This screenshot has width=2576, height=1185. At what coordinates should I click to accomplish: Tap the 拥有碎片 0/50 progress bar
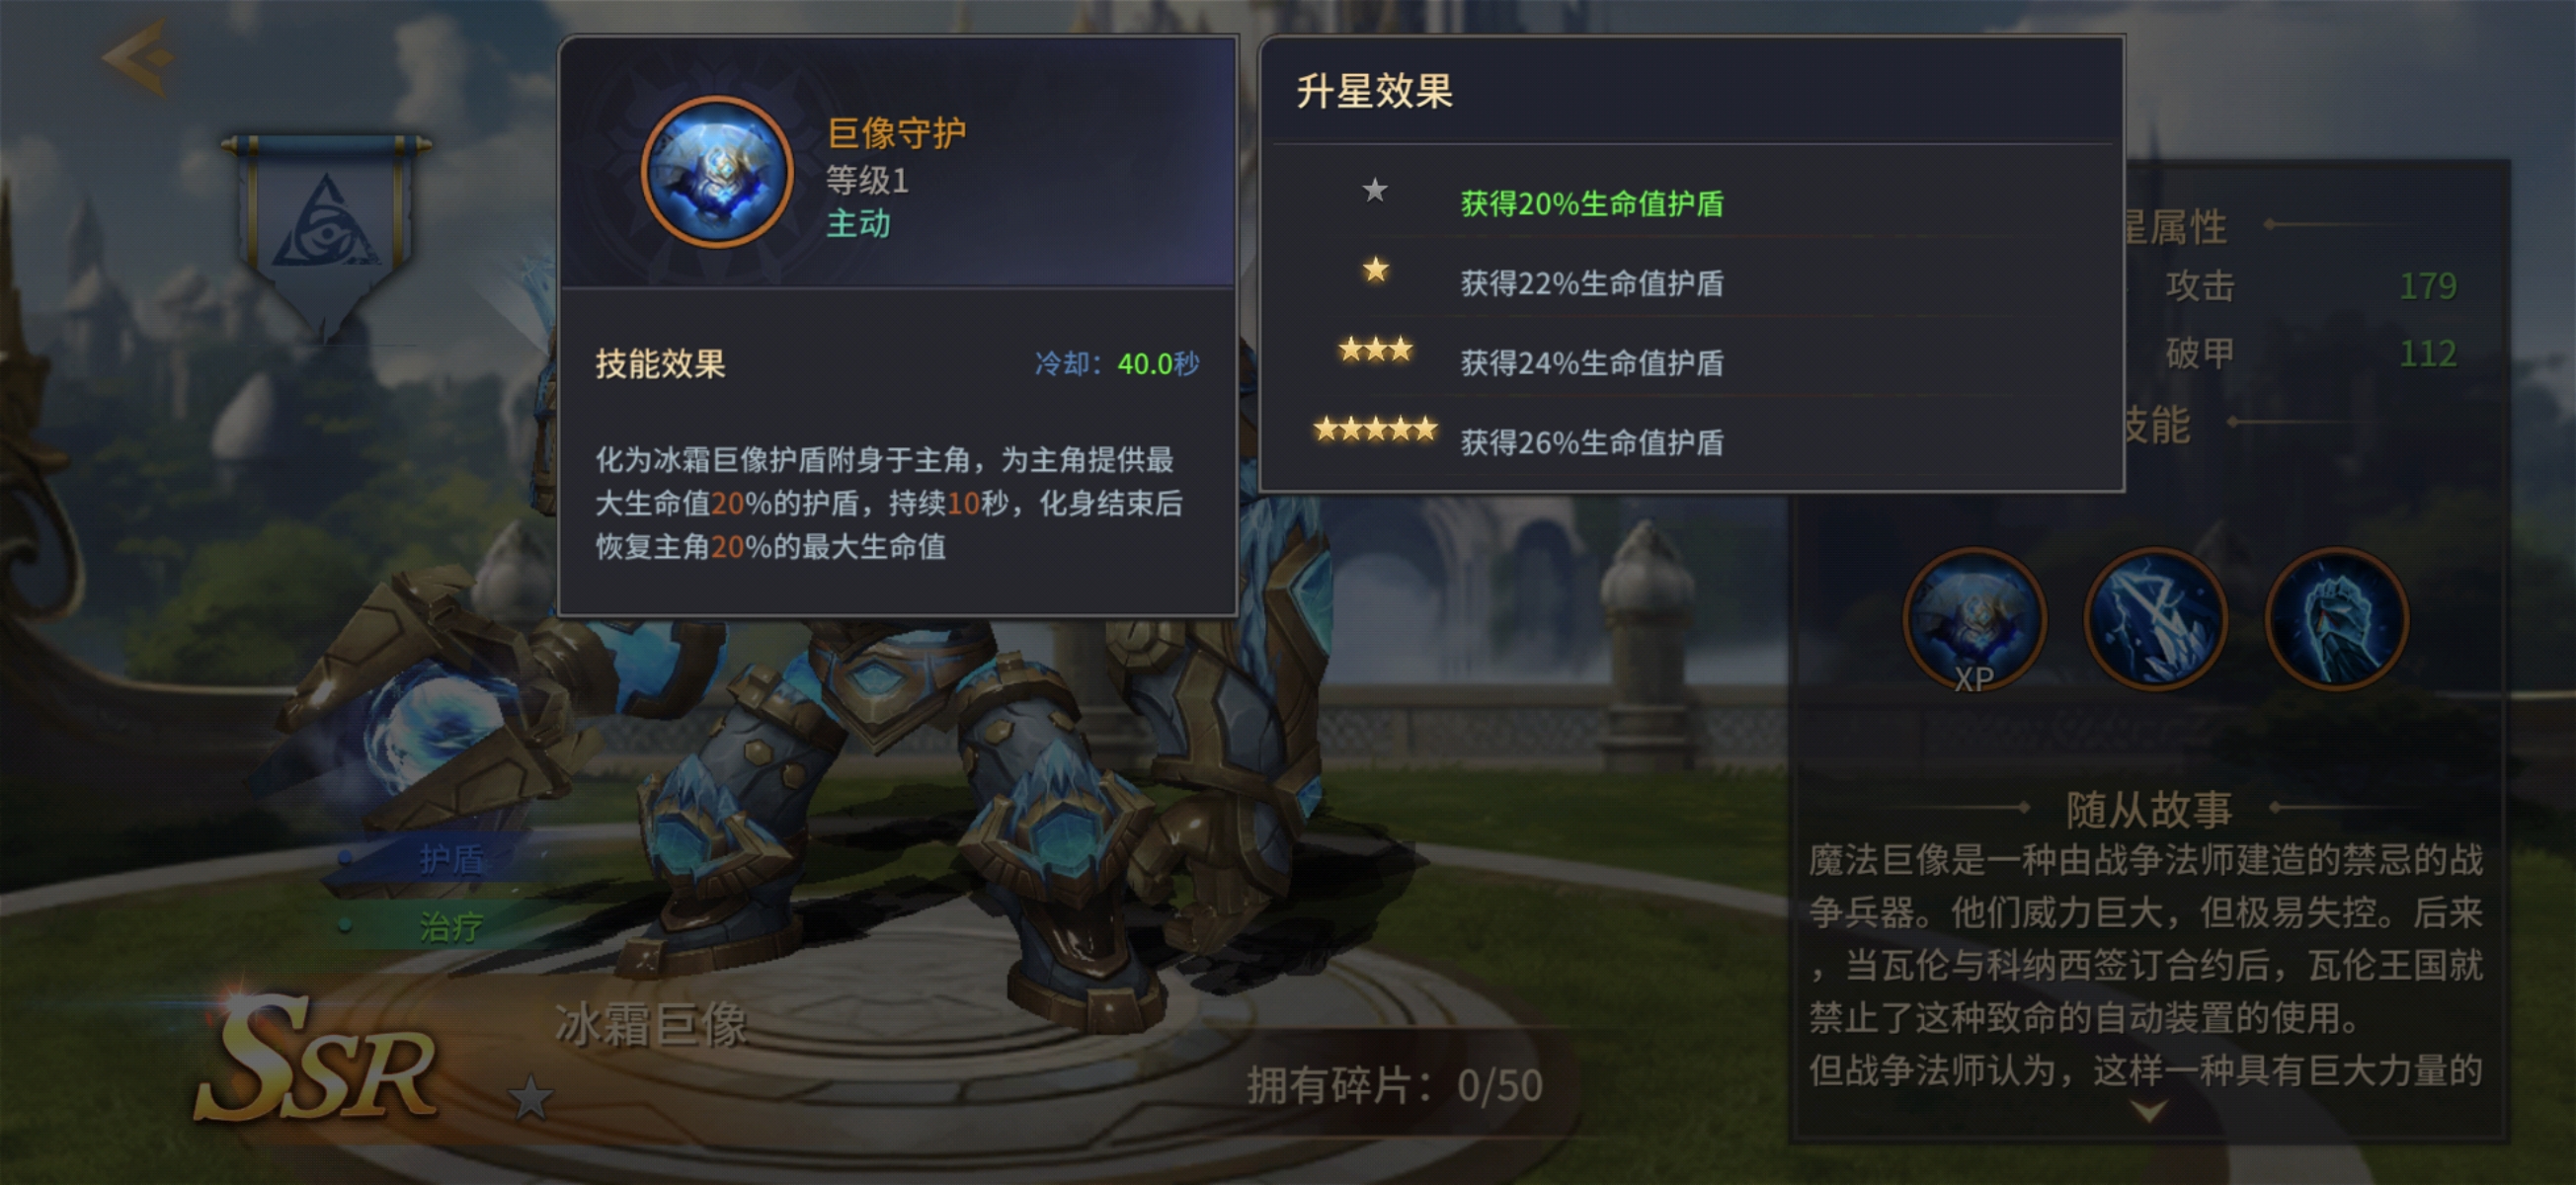(1396, 1085)
